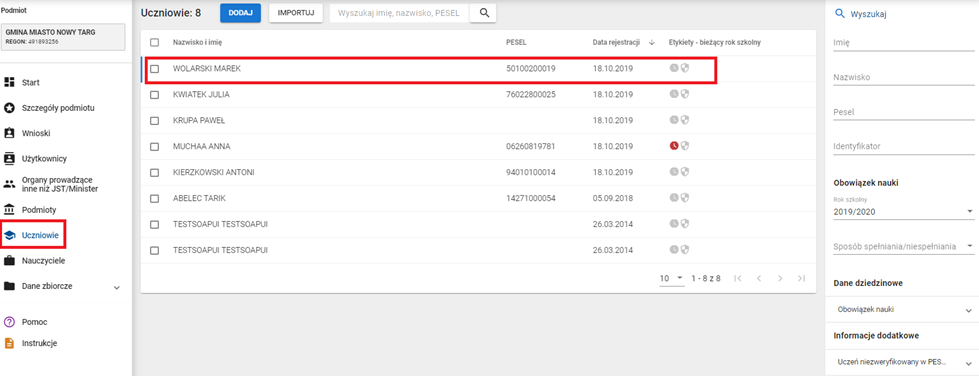Focus the Pesel filter field

tap(903, 112)
